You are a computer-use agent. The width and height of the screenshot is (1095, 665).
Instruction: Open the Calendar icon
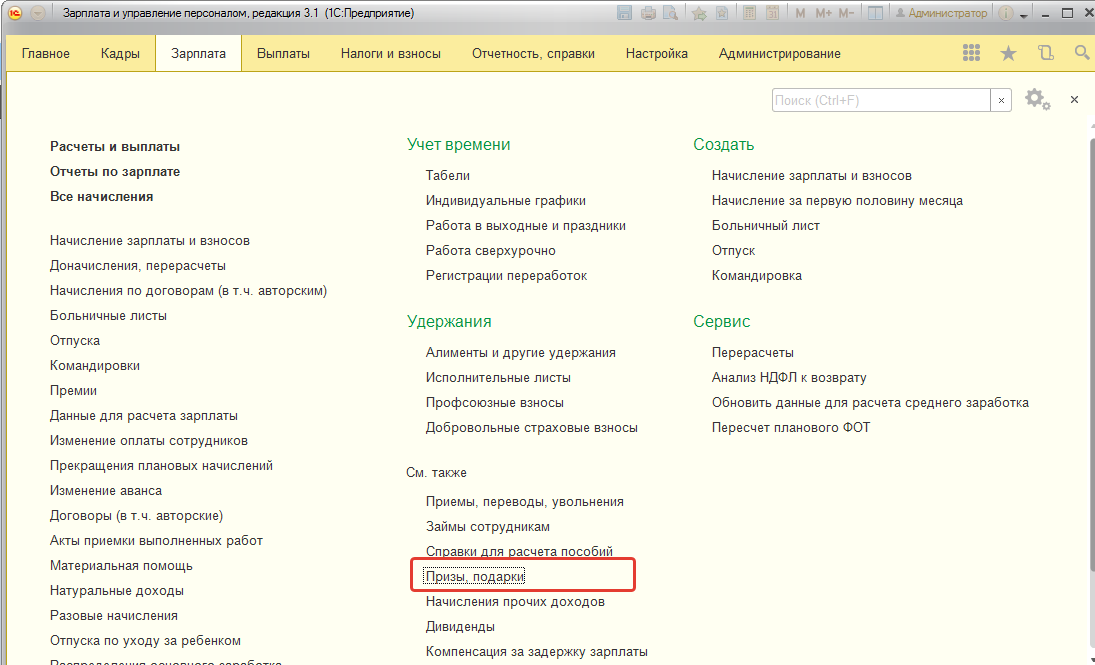click(772, 13)
